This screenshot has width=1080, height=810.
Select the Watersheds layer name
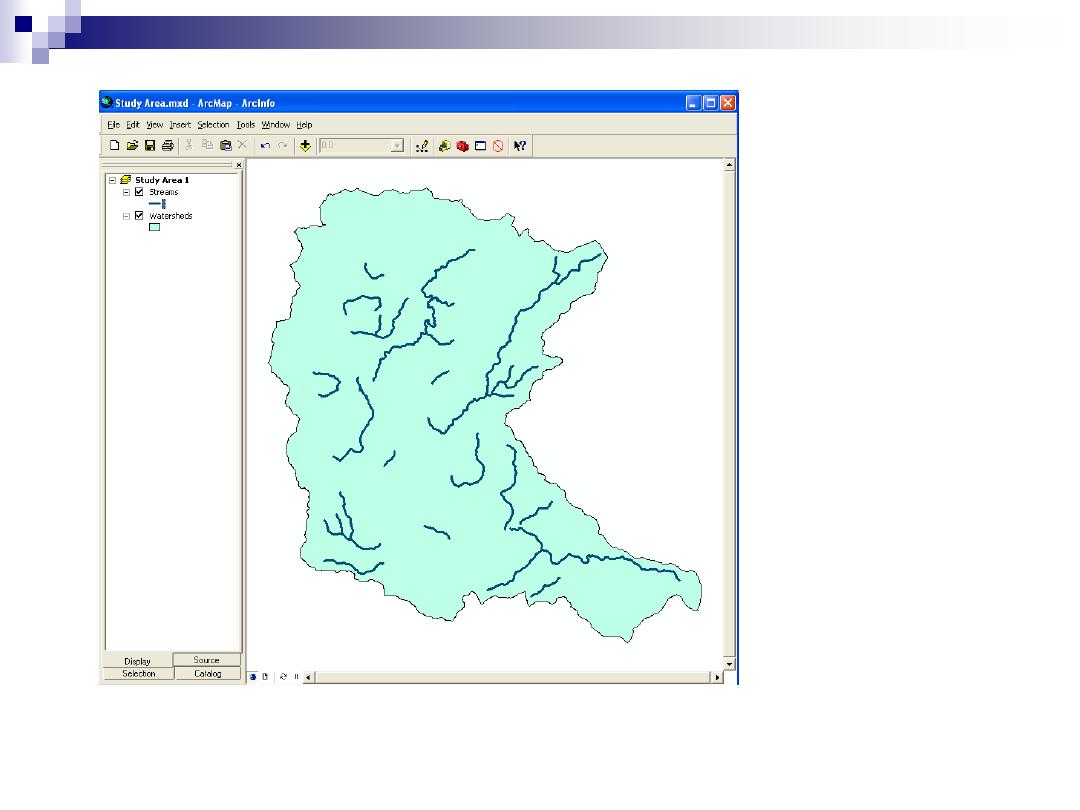pyautogui.click(x=171, y=216)
